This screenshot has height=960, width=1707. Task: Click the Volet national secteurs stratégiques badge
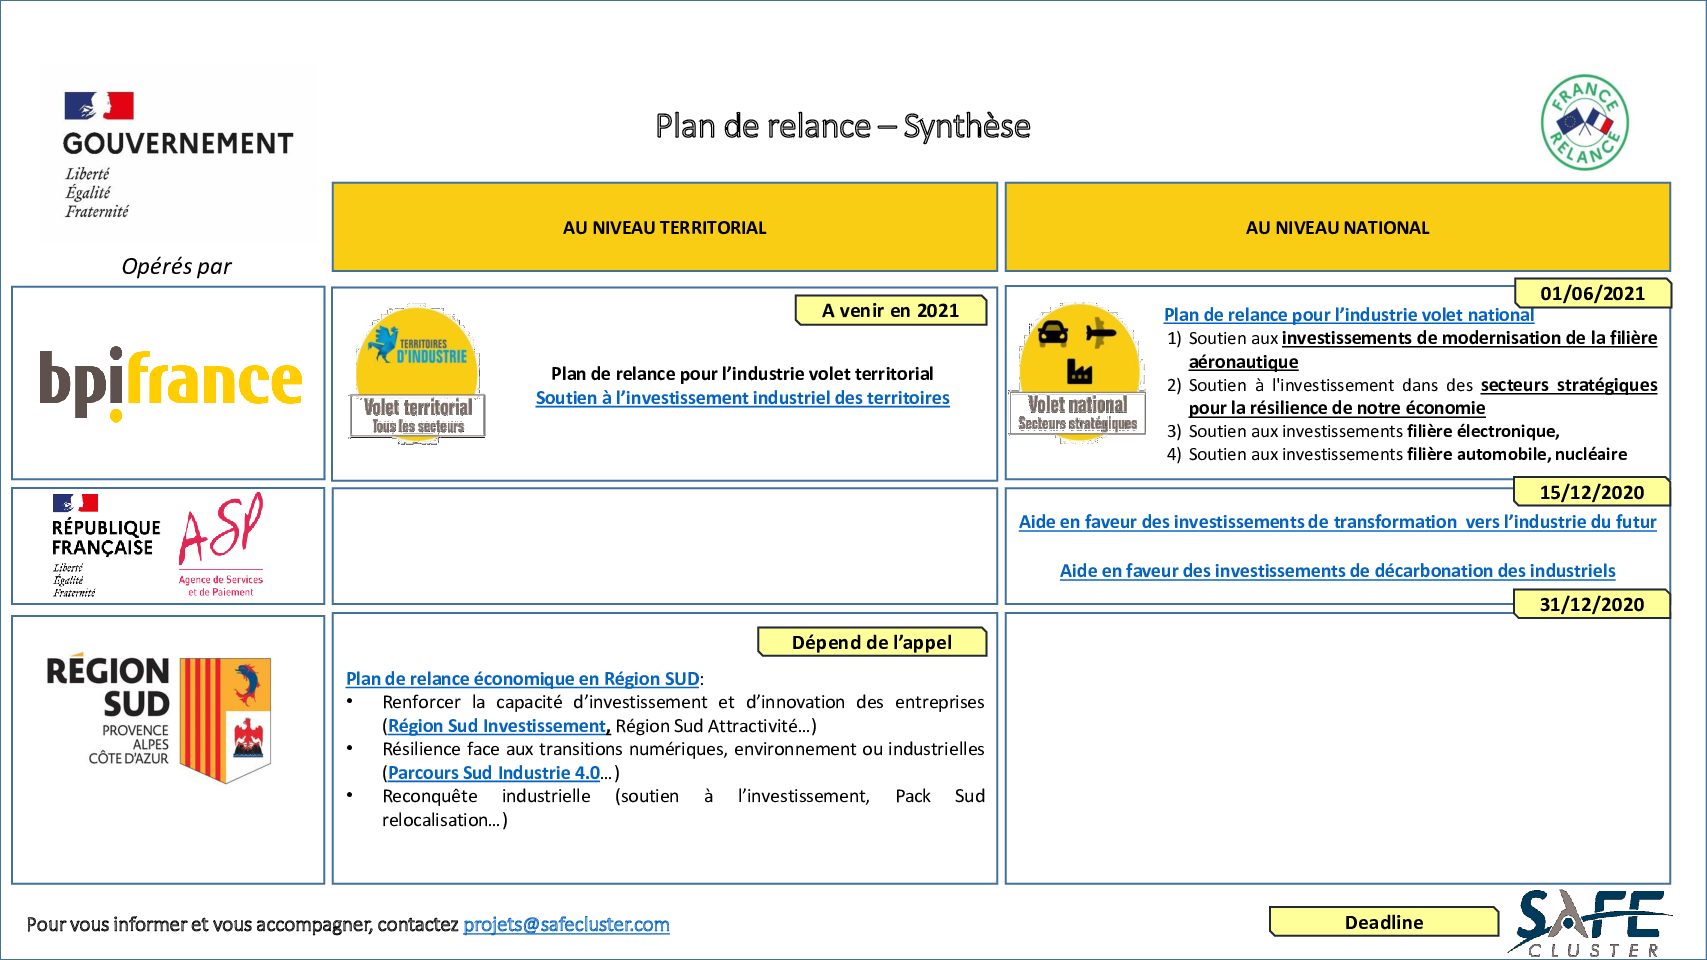tap(1078, 372)
